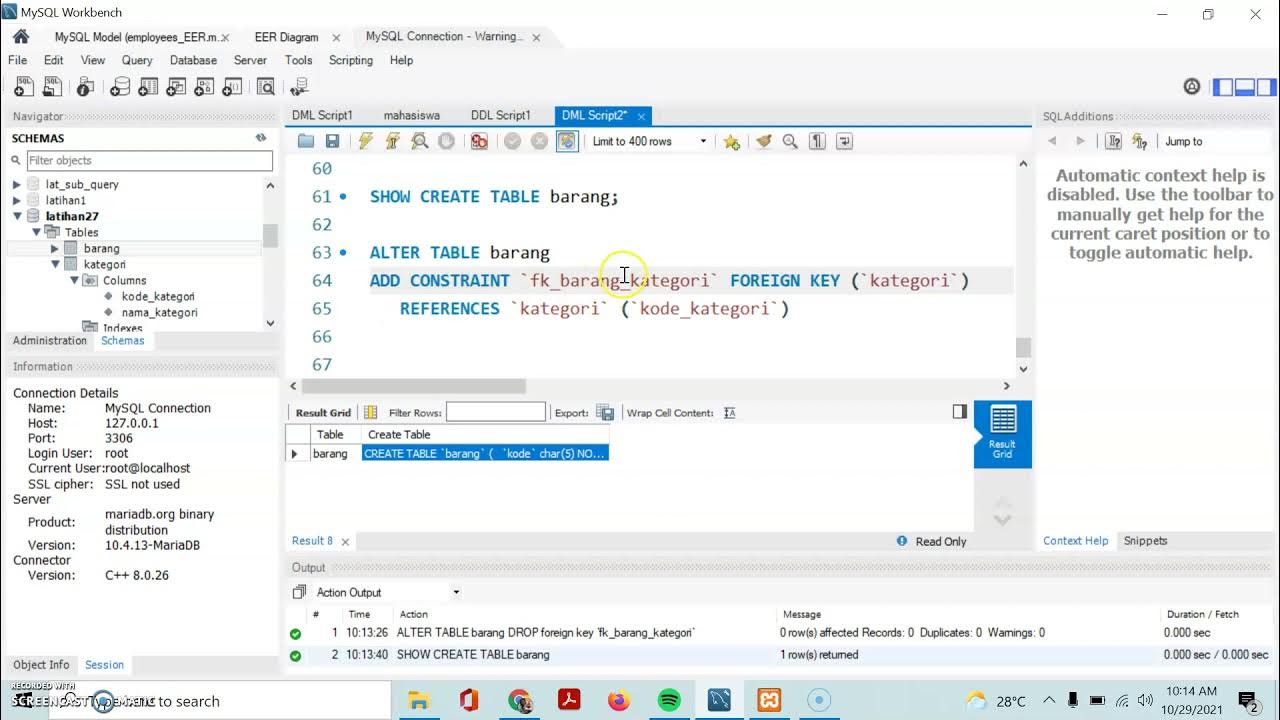Image resolution: width=1280 pixels, height=720 pixels.
Task: Click the Filter Rows input field
Action: click(496, 412)
